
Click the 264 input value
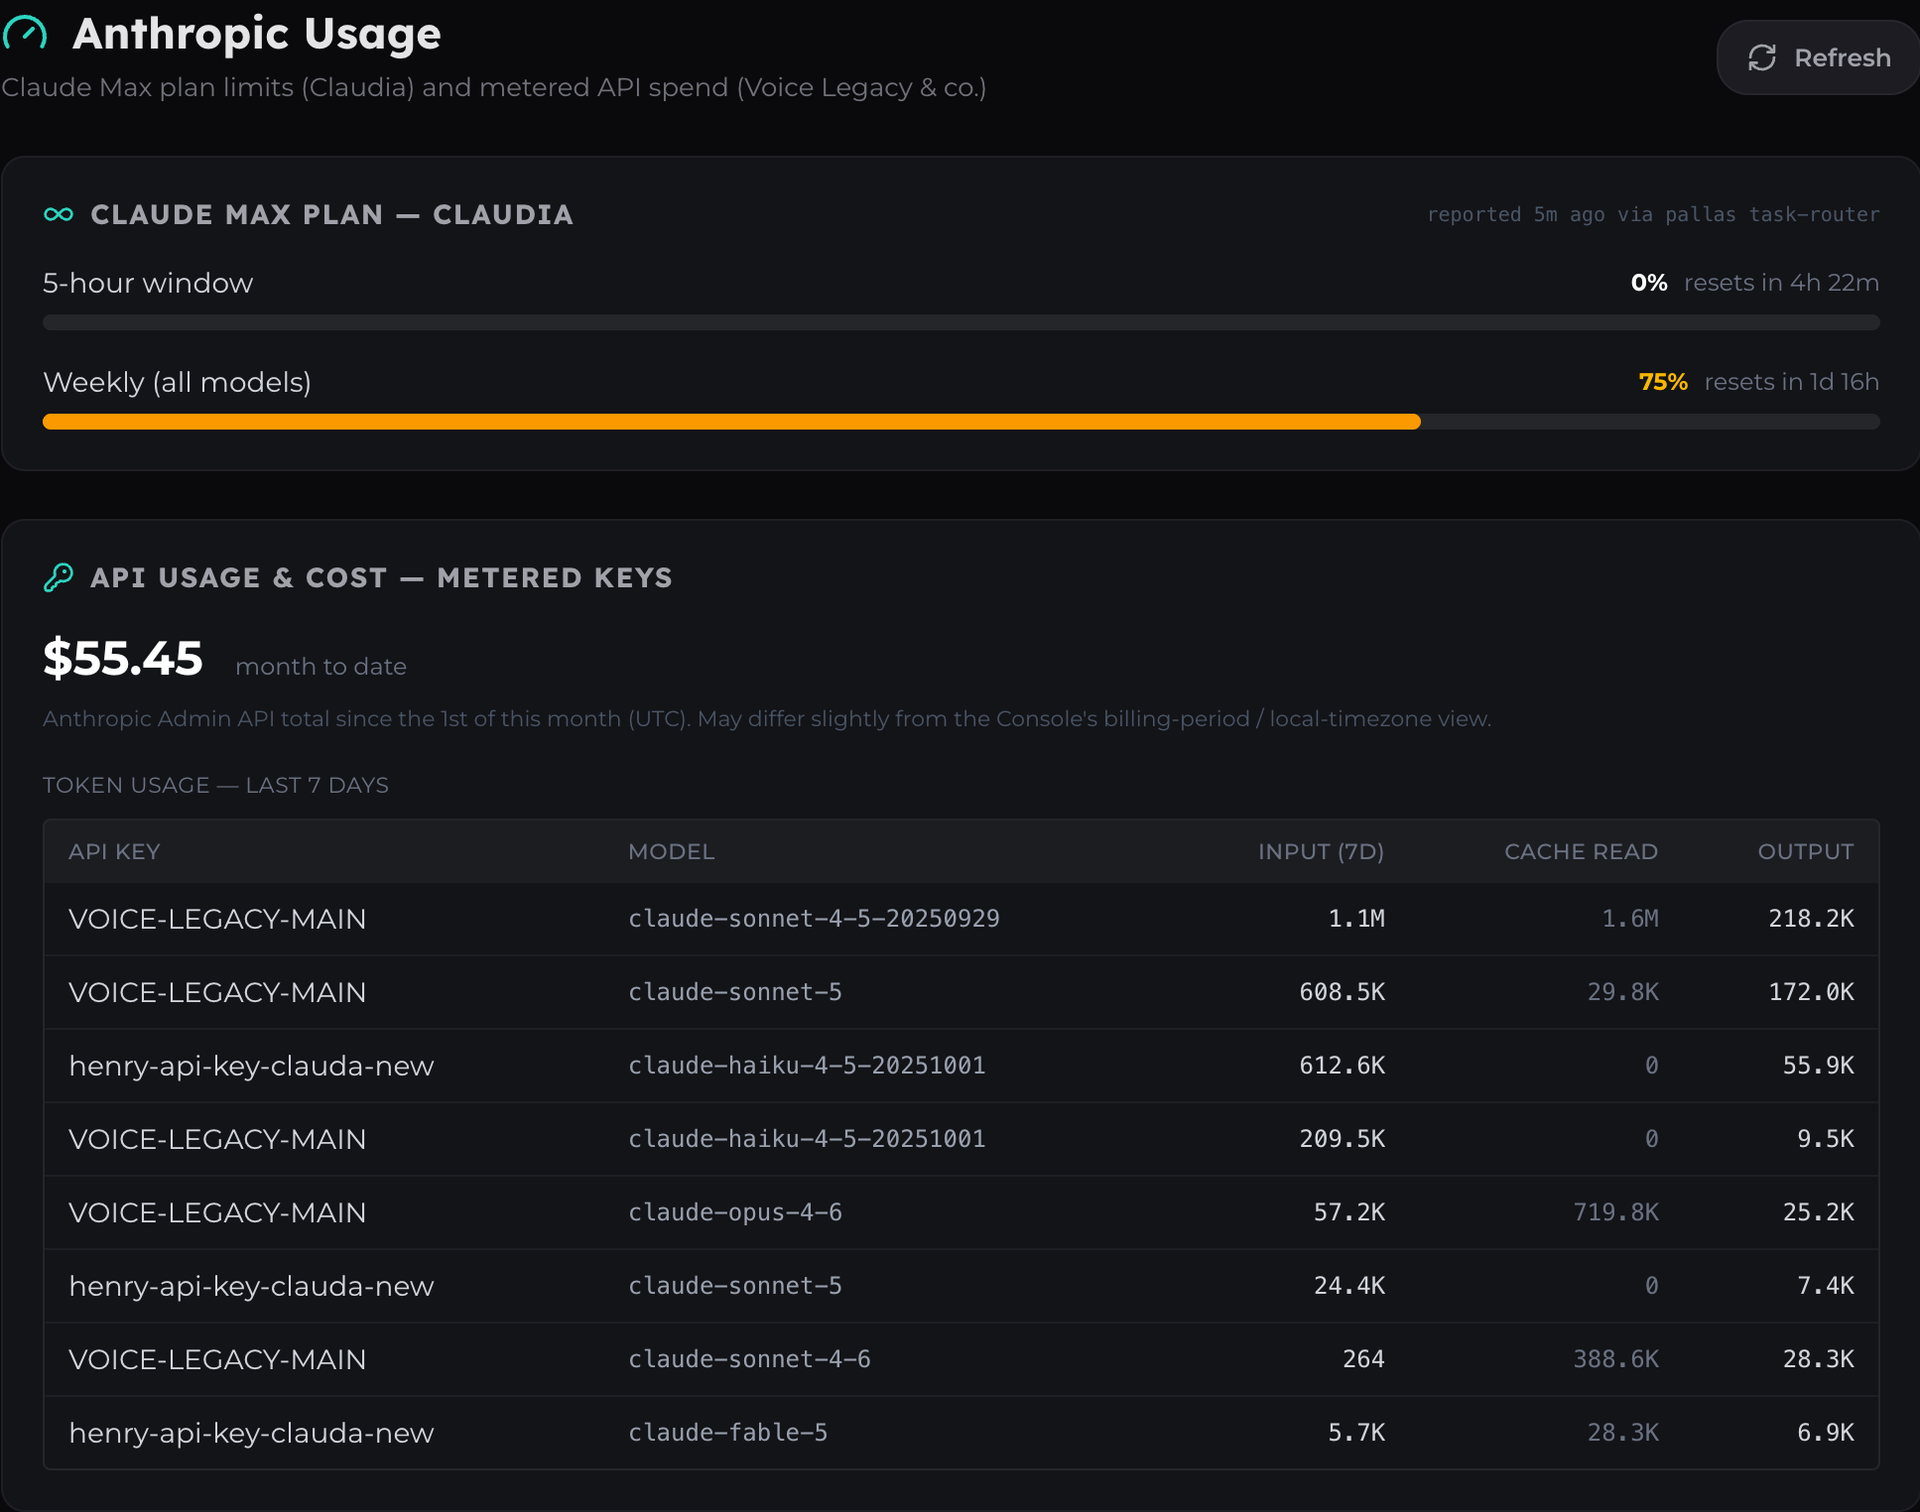click(1363, 1360)
